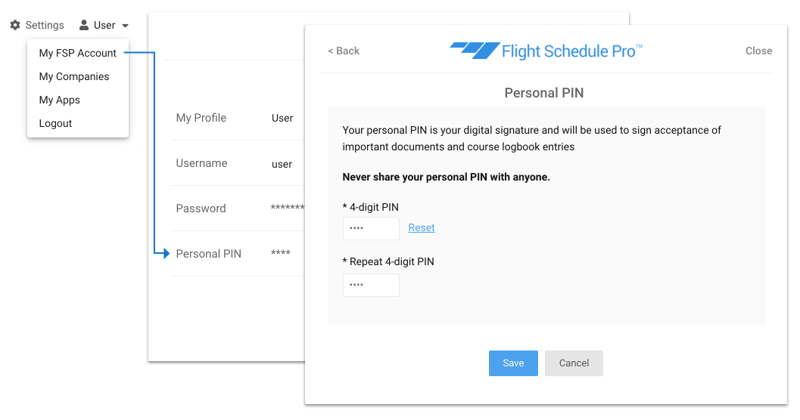Save the personal PIN
The height and width of the screenshot is (420, 800).
point(513,363)
